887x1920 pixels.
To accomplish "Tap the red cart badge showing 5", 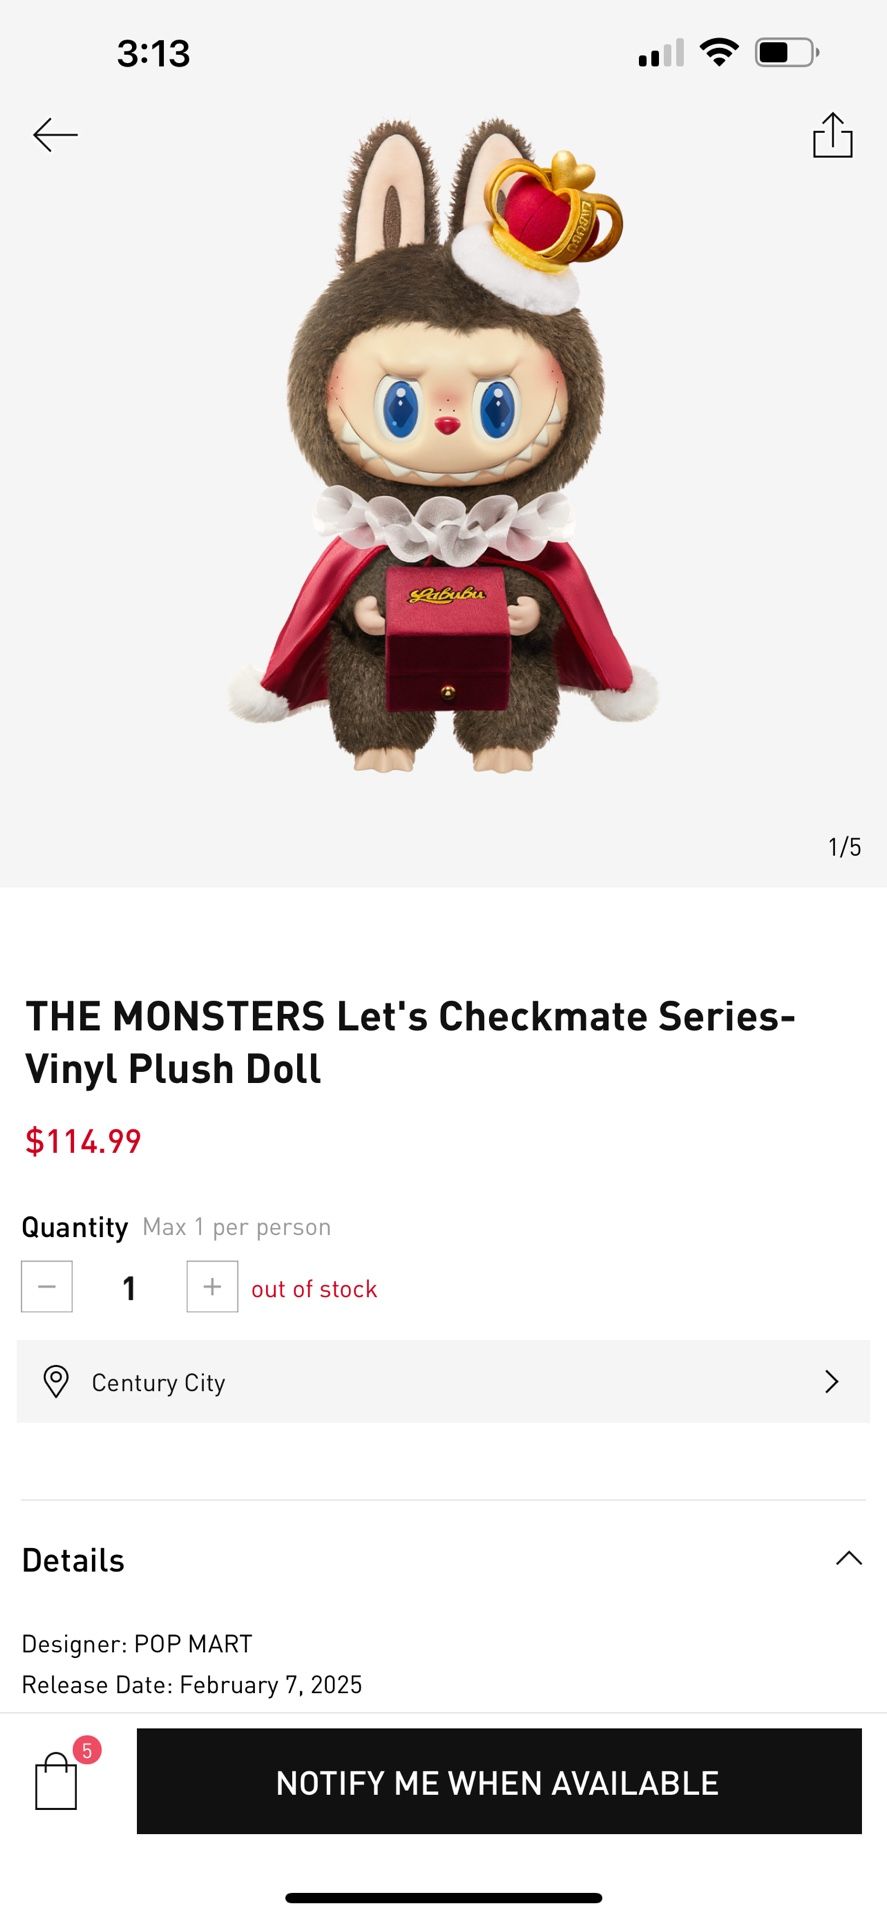I will tap(87, 1750).
